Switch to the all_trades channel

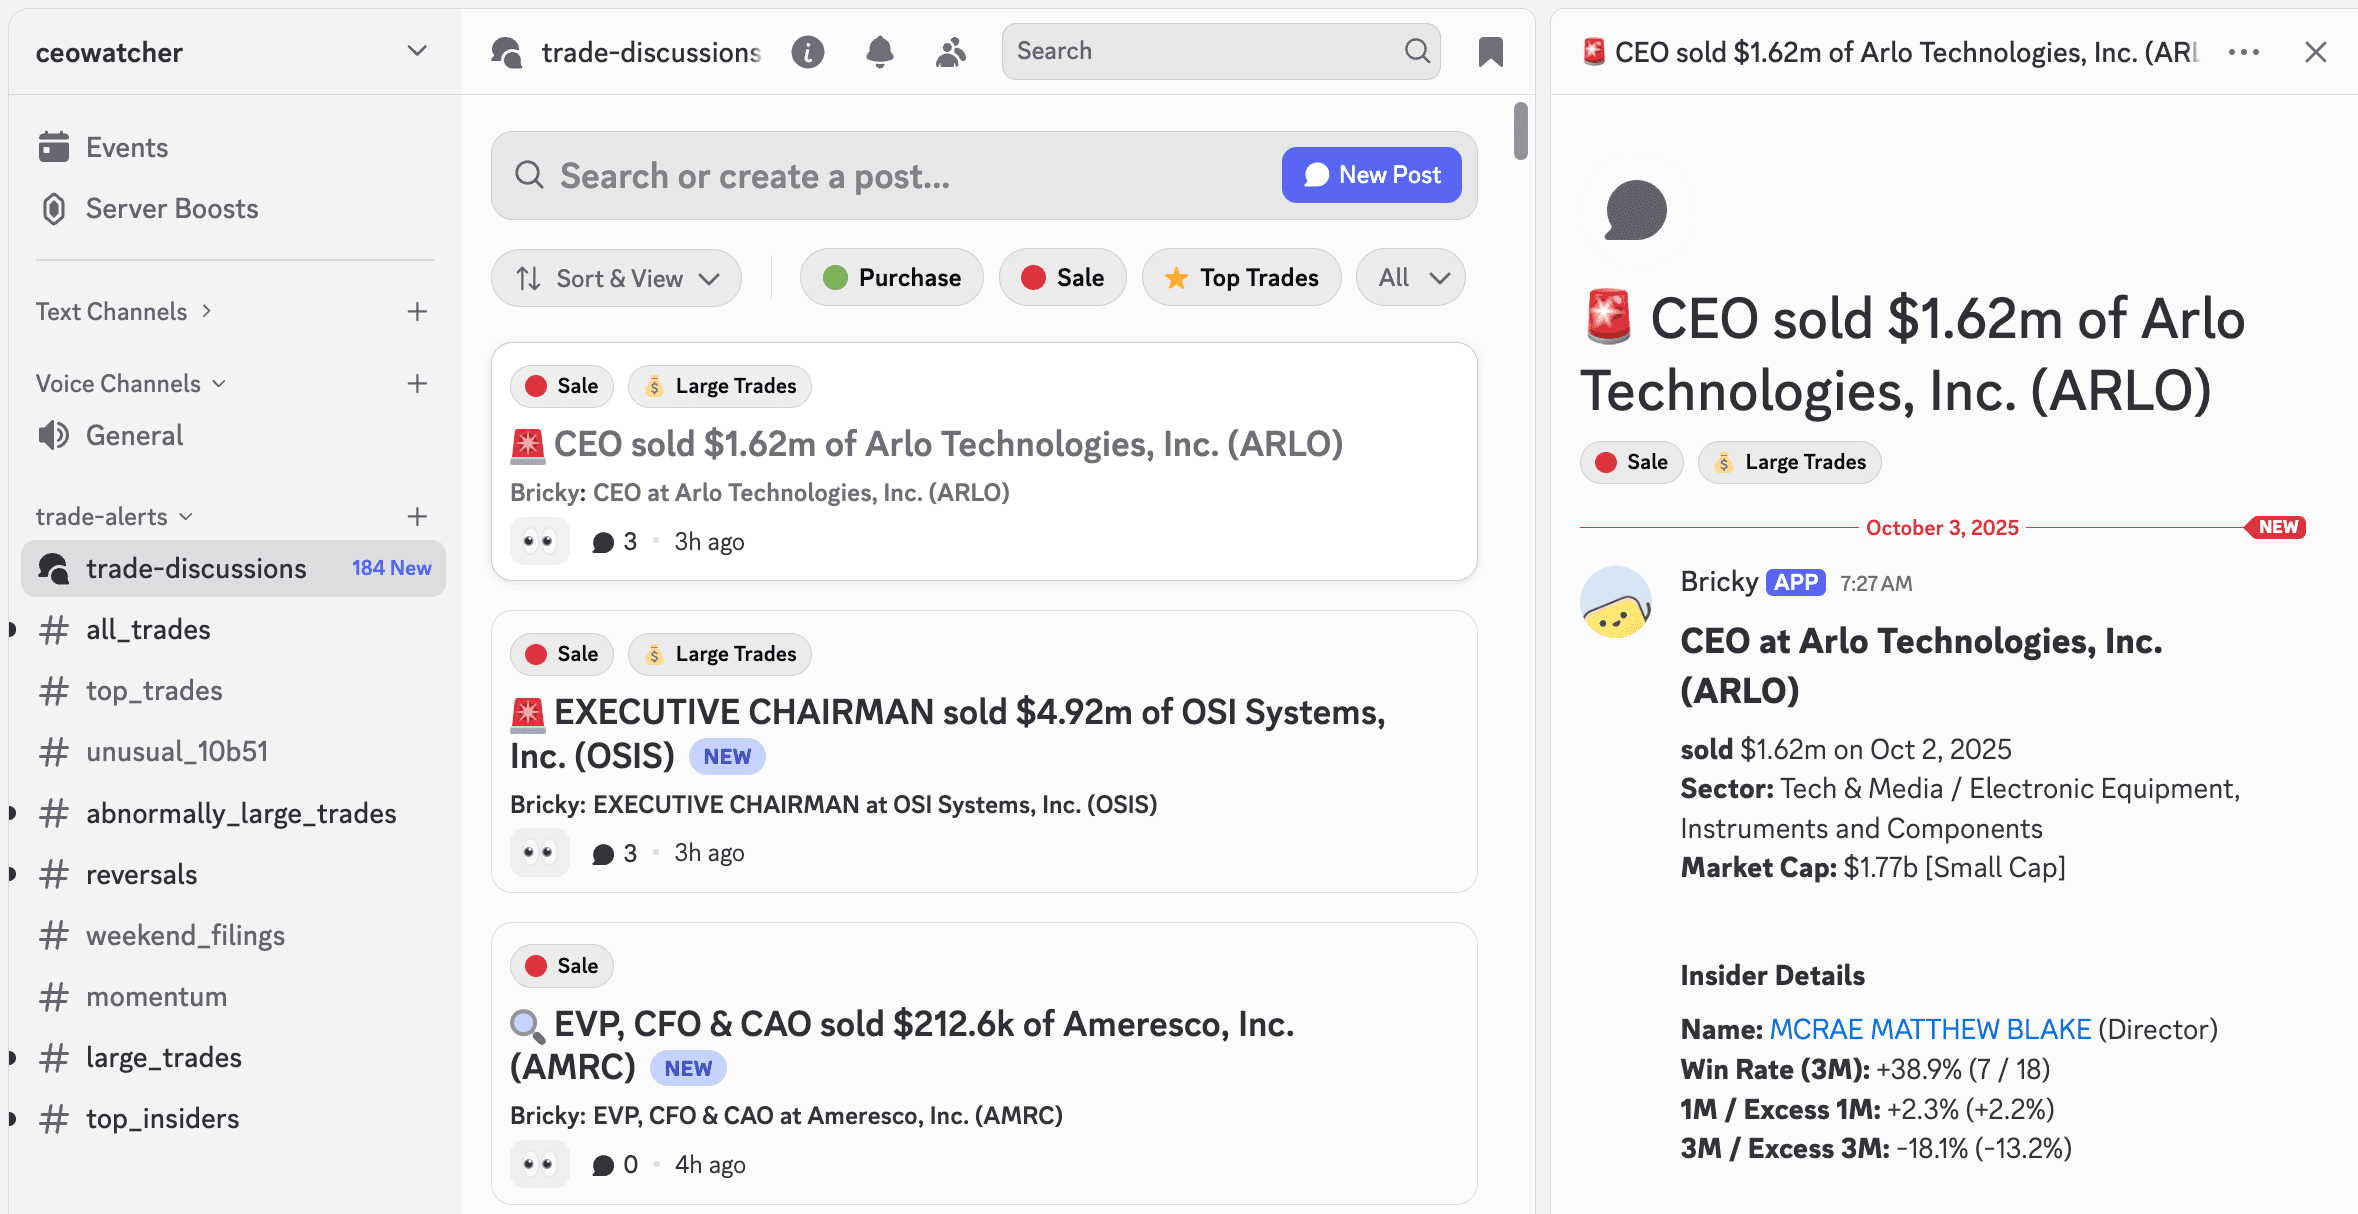click(148, 629)
